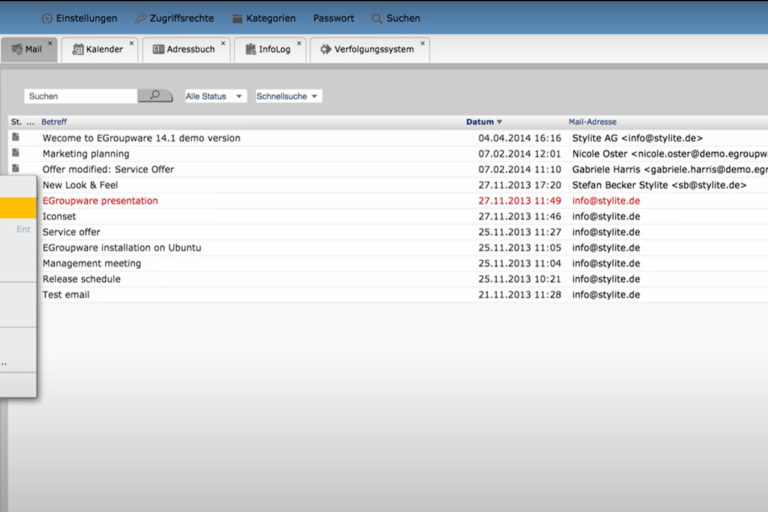Click the Kategorien folder icon
Viewport: 768px width, 512px height.
pos(237,18)
